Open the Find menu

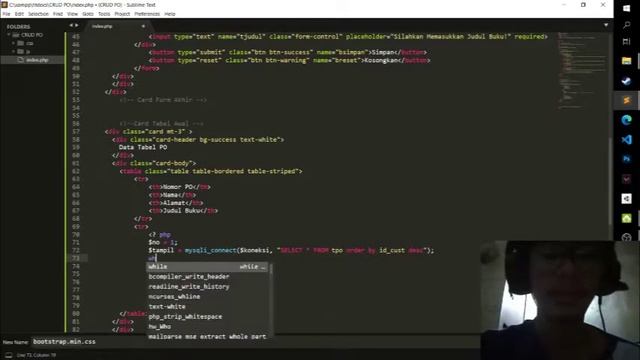point(58,14)
